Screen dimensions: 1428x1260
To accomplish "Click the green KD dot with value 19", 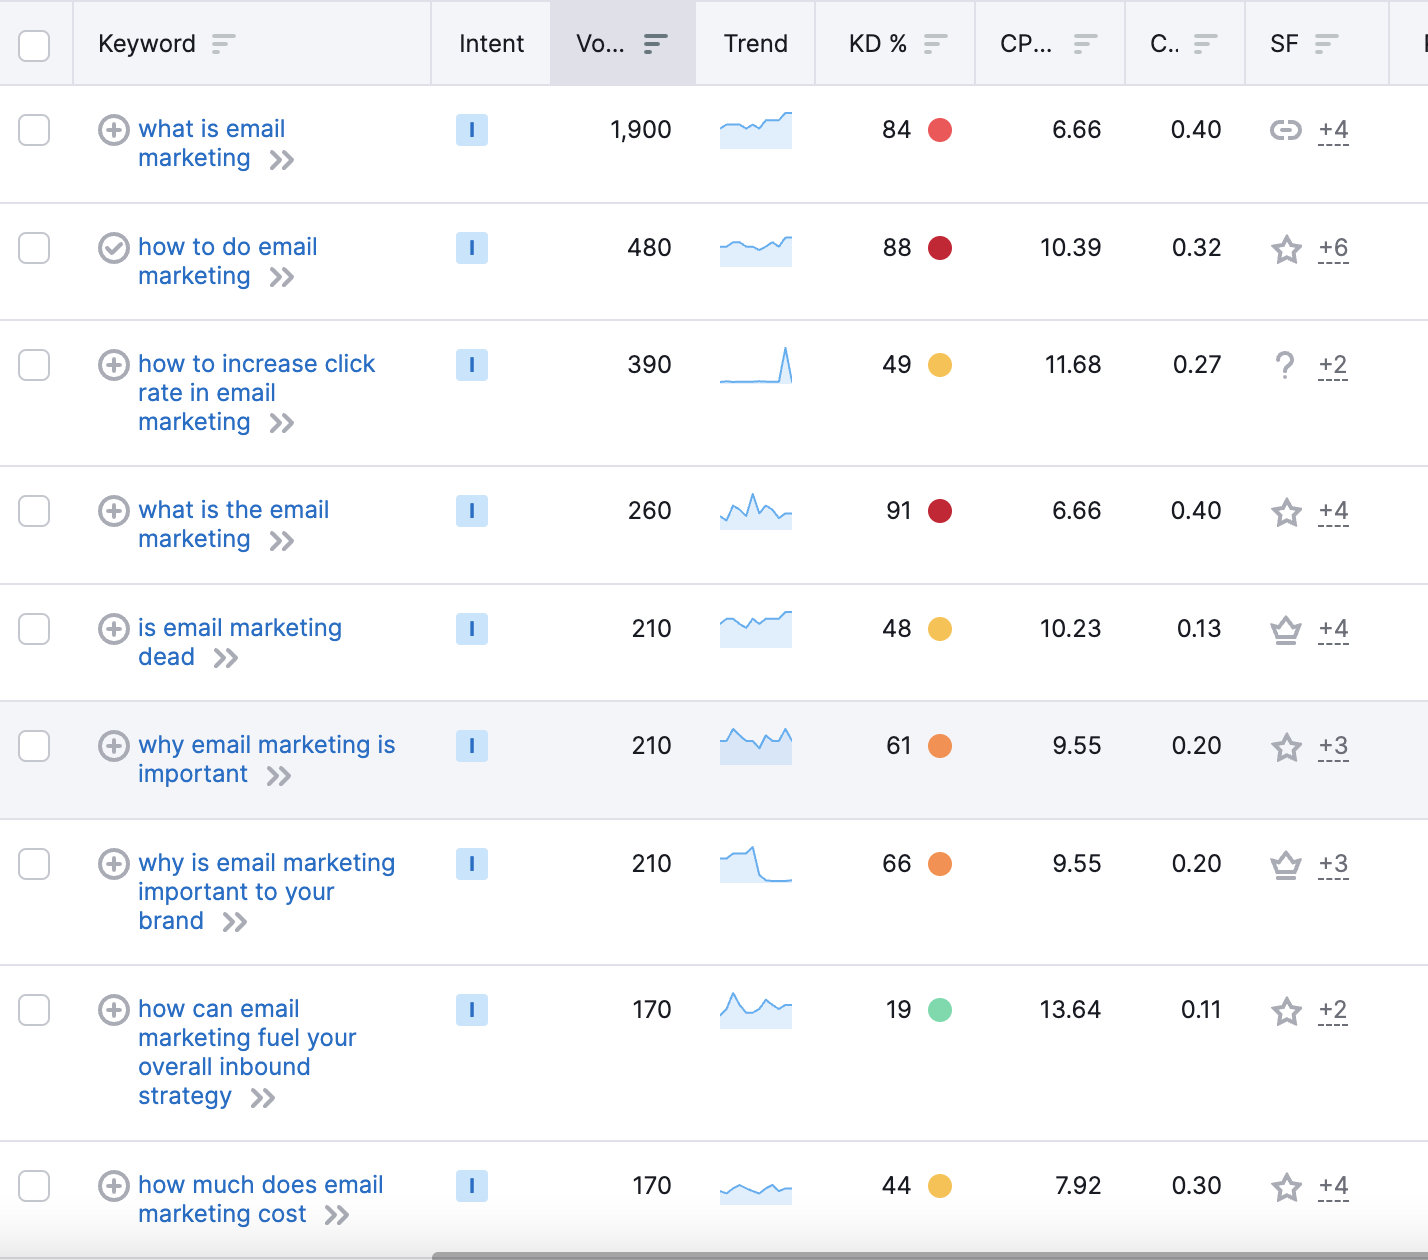I will click(x=940, y=1010).
